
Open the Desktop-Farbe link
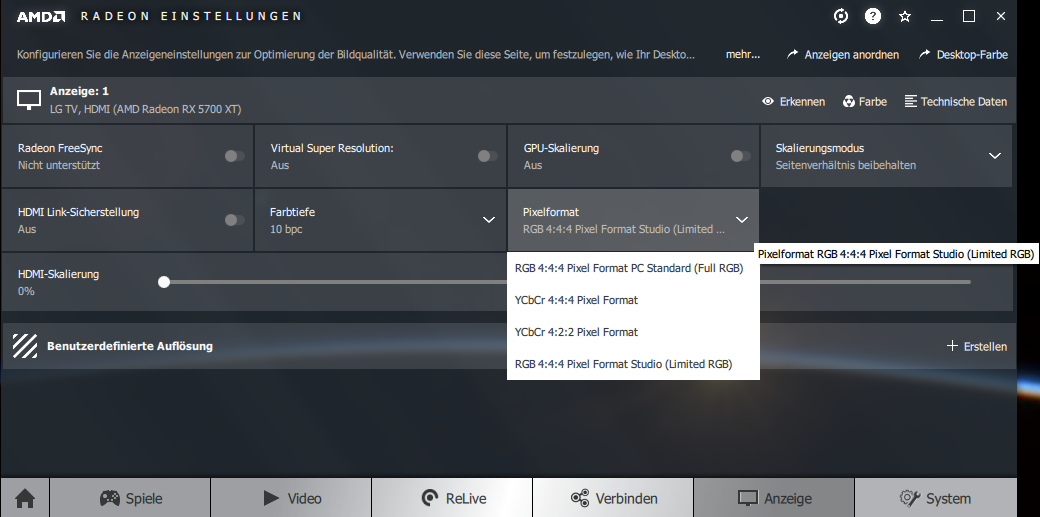pyautogui.click(x=963, y=54)
